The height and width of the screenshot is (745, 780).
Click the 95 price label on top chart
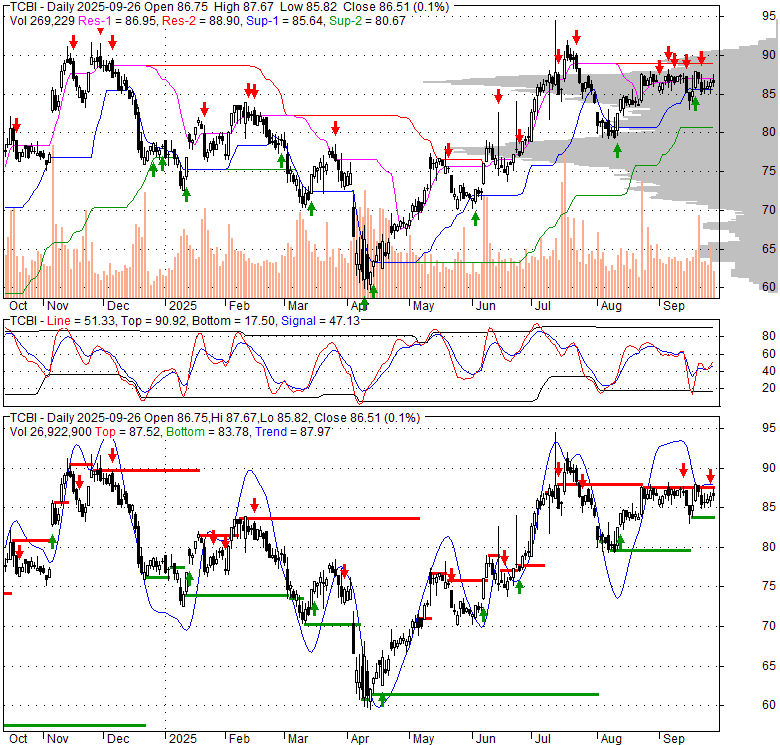pyautogui.click(x=769, y=16)
